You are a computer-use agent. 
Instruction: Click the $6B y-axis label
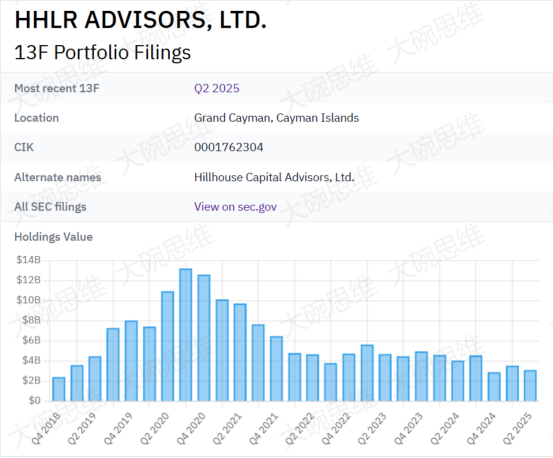[32, 340]
